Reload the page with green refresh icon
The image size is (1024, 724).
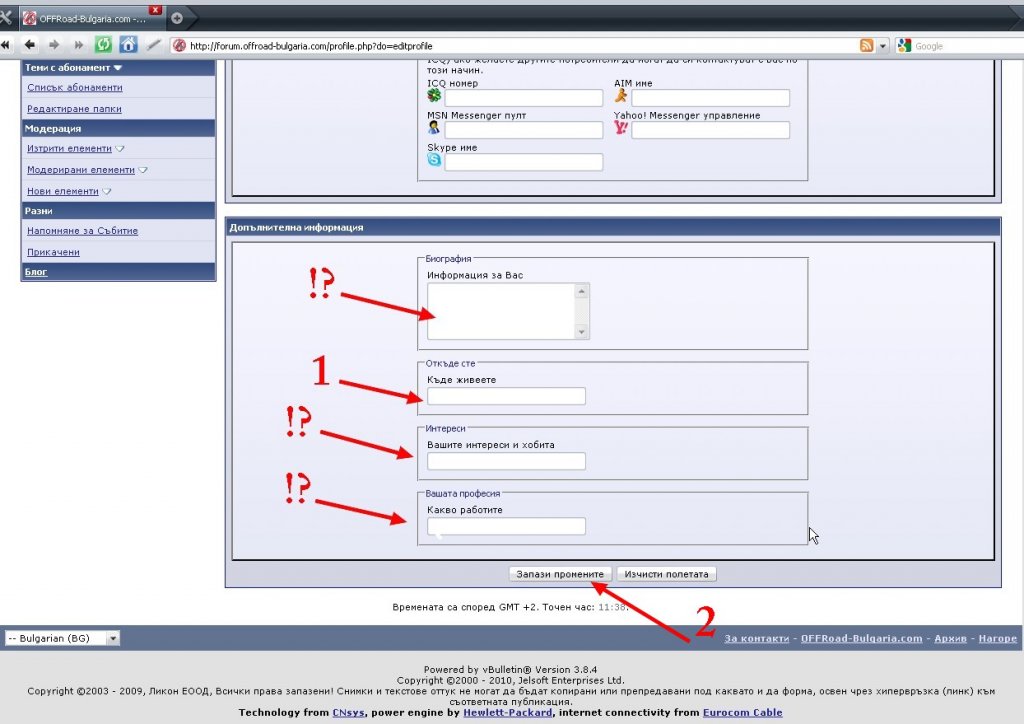click(103, 44)
